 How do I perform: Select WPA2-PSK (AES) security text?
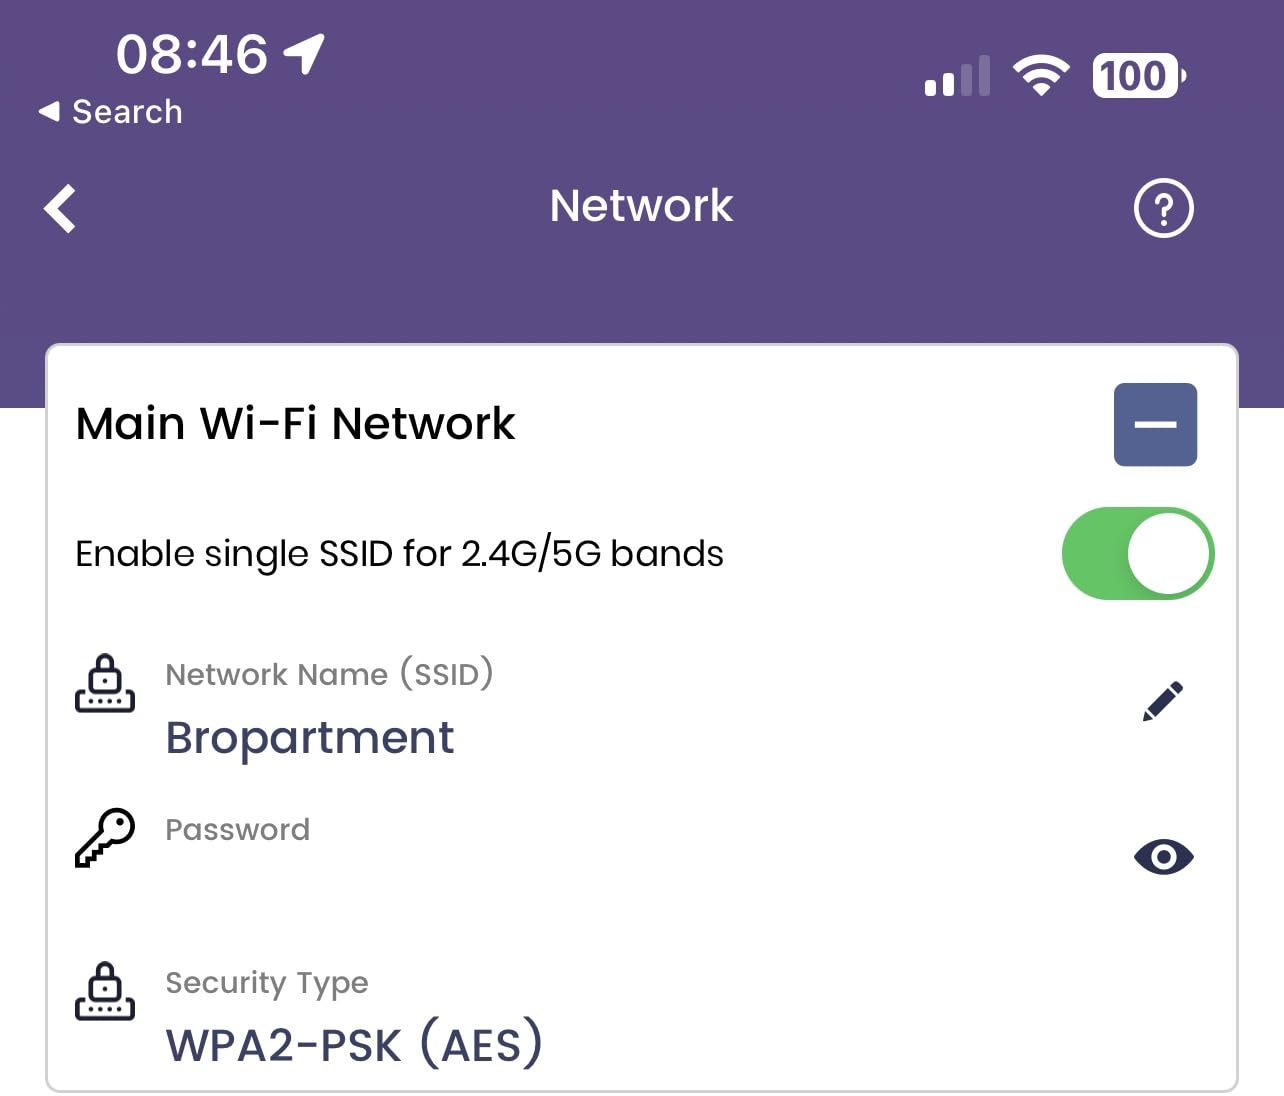pos(353,1043)
